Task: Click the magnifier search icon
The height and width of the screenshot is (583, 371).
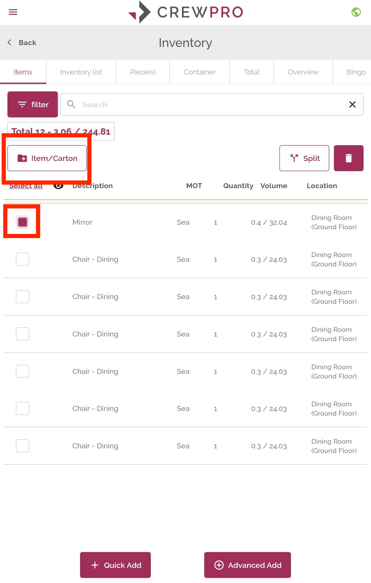Action: coord(71,104)
